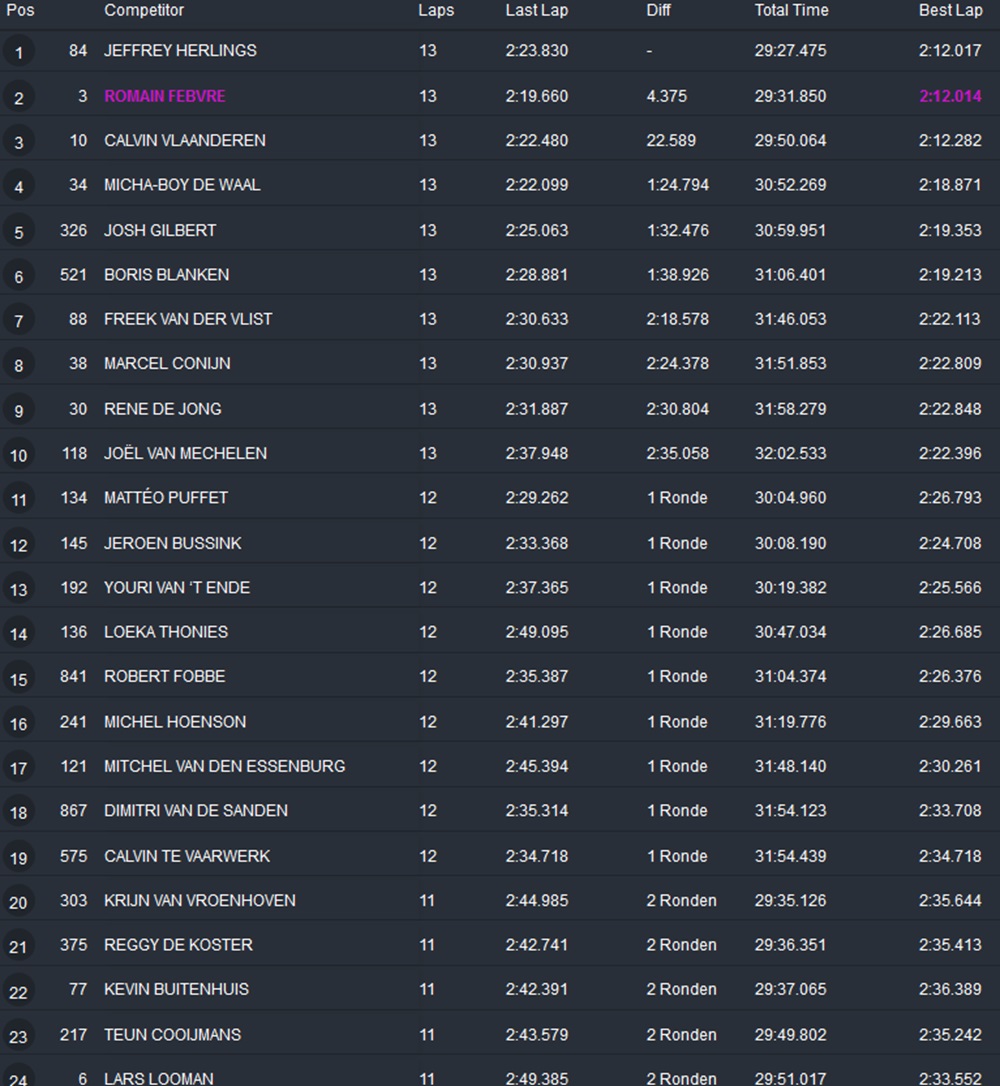Click Kevin Buitenhuis competitor name
This screenshot has width=1000, height=1086.
[x=176, y=989]
